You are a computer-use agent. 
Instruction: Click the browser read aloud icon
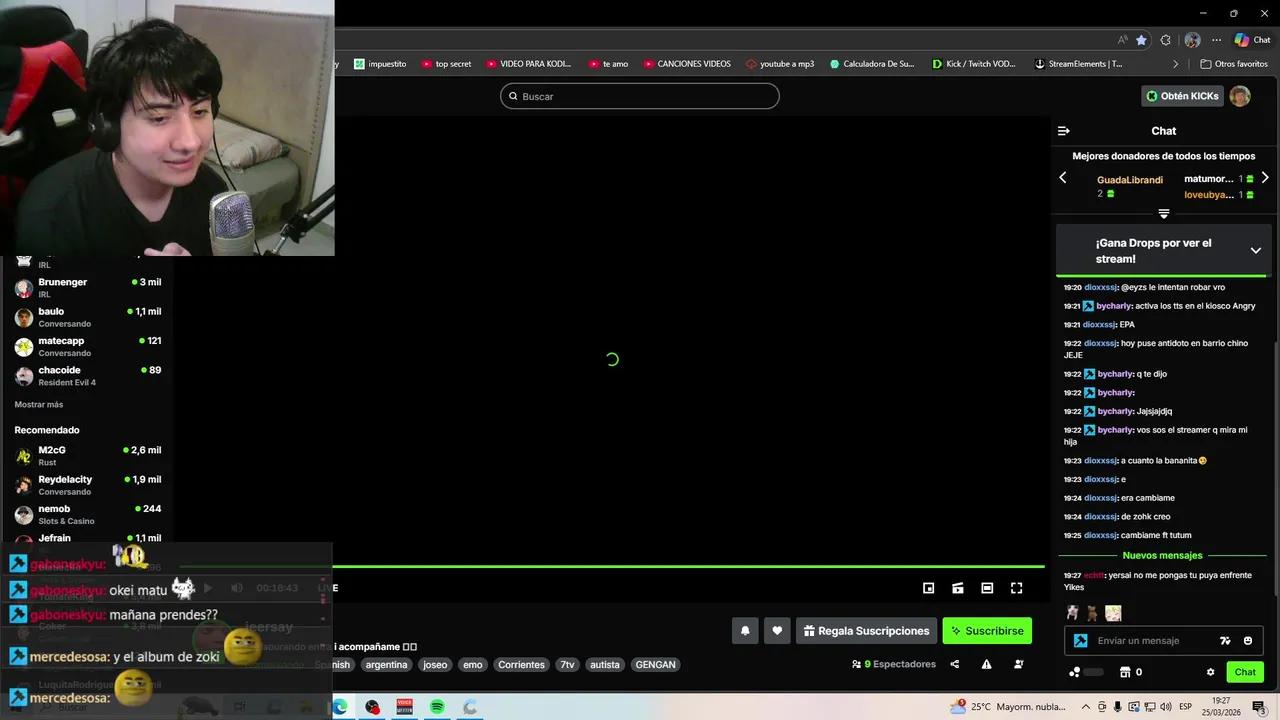click(x=1121, y=40)
